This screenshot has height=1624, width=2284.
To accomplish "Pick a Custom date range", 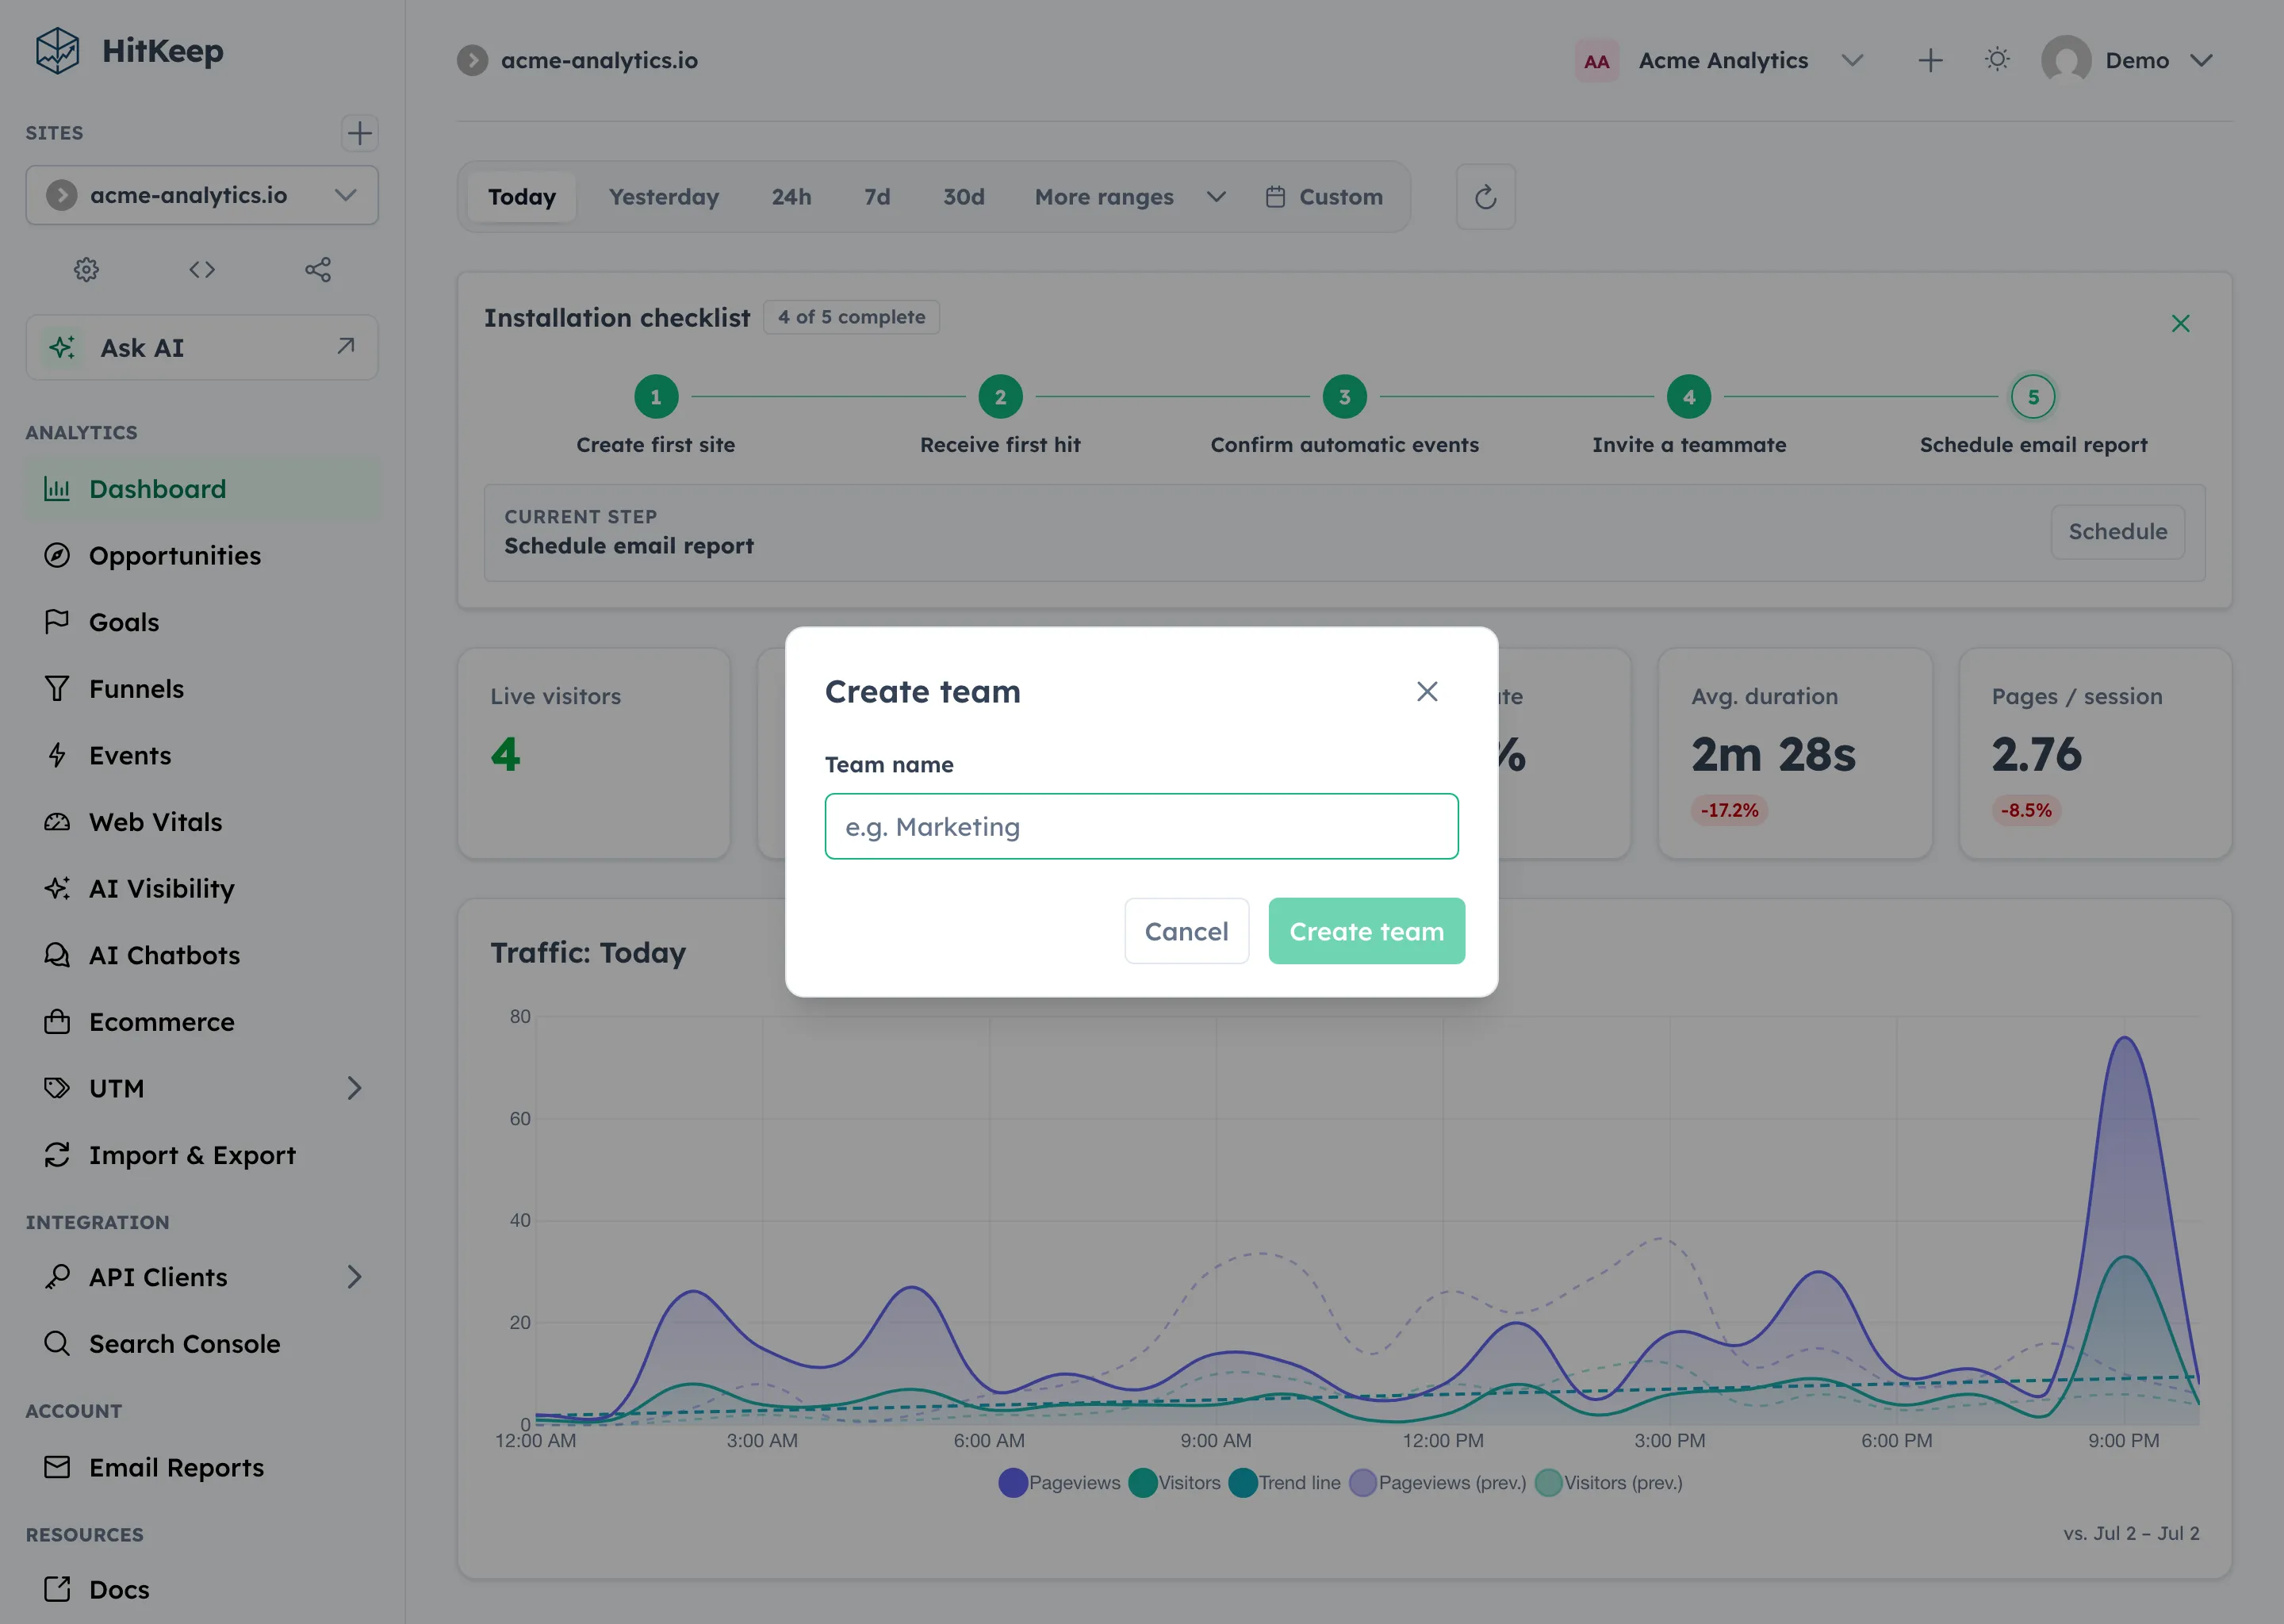I will [x=1325, y=197].
